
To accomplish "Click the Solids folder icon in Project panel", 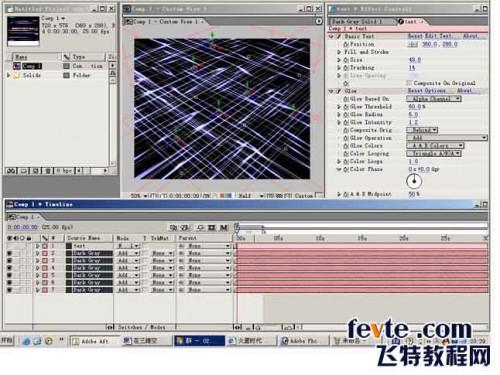I will click(x=16, y=75).
